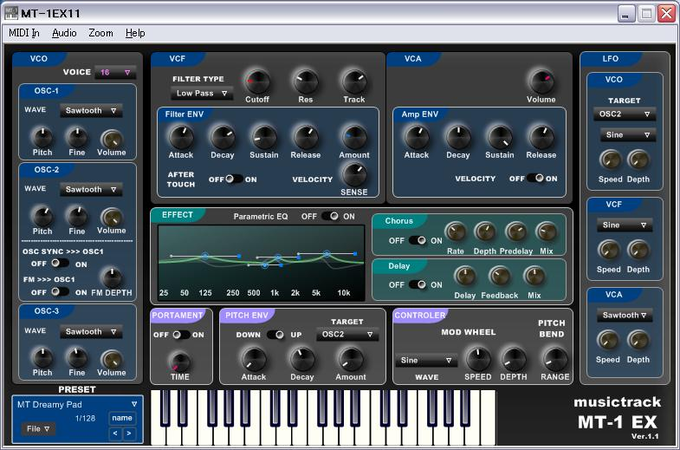This screenshot has height=450, width=680.
Task: Click the preset name button
Action: point(122,418)
